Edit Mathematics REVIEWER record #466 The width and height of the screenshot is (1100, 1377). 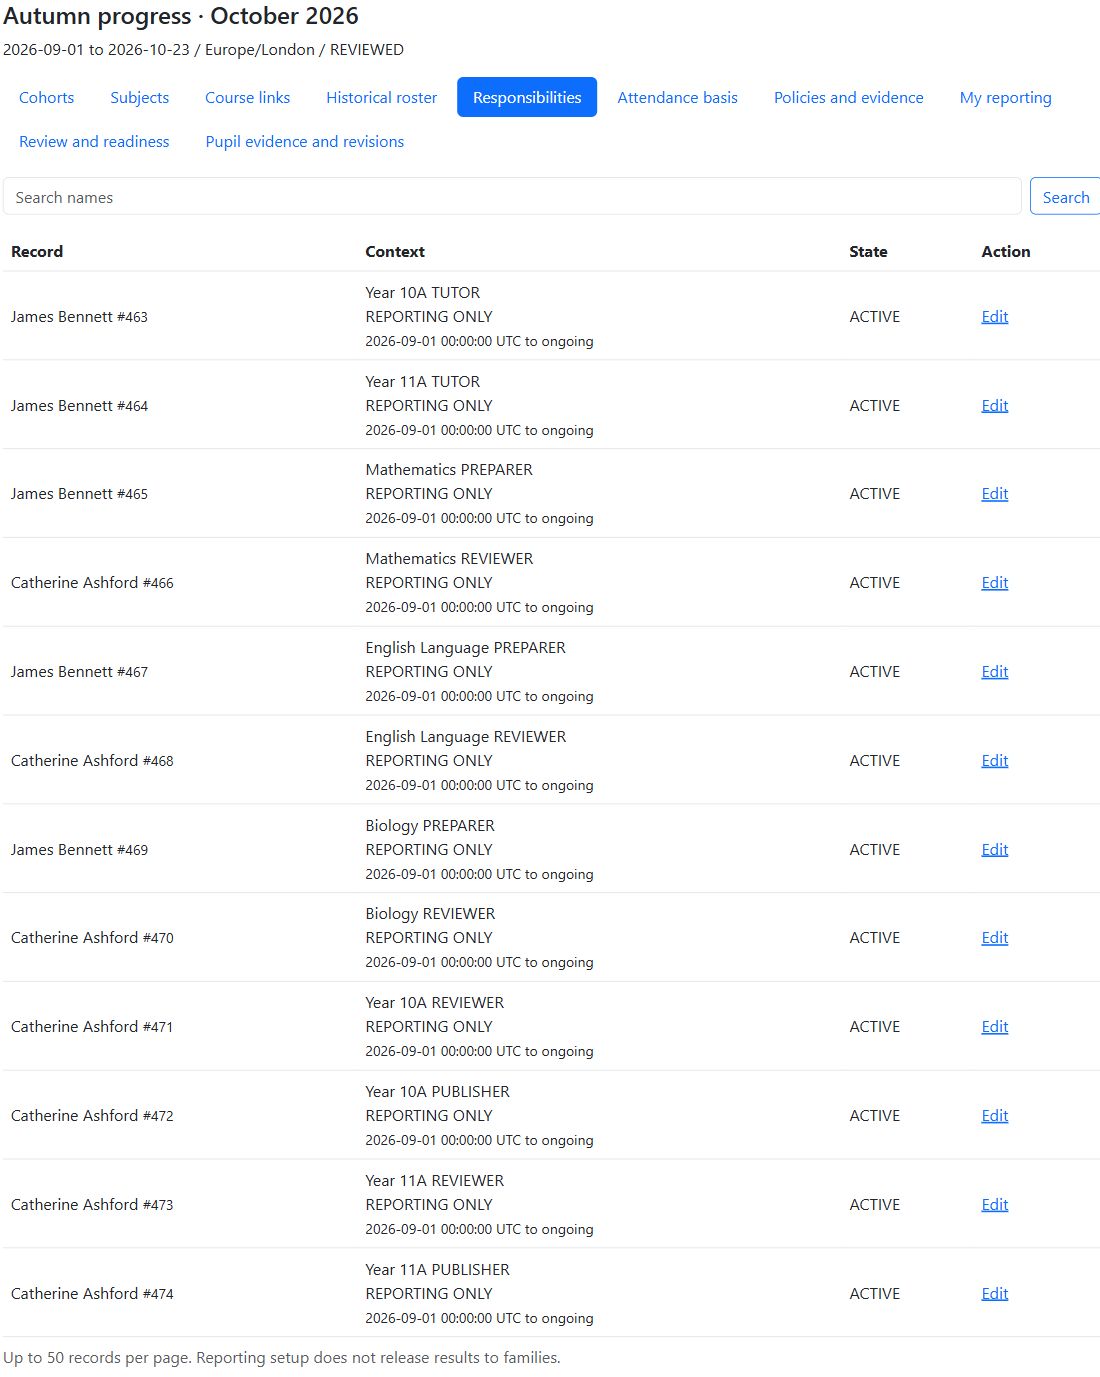pyautogui.click(x=995, y=582)
